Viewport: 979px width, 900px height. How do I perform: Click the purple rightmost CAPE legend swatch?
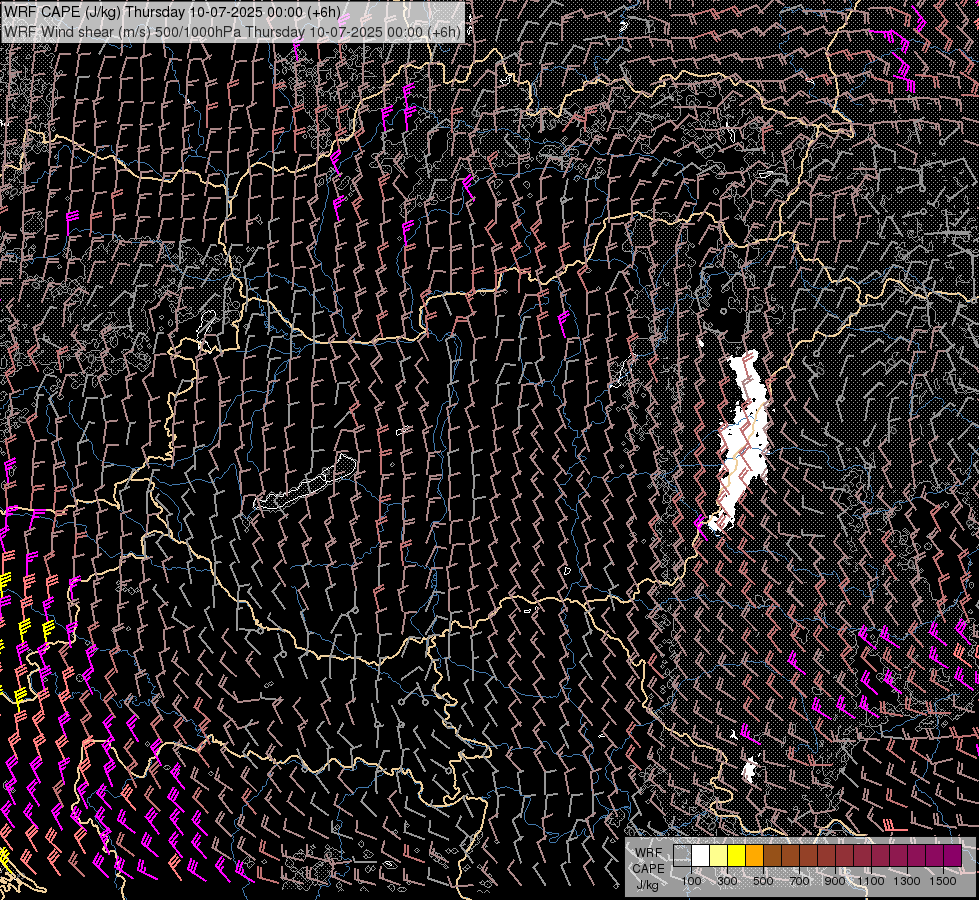tap(953, 856)
